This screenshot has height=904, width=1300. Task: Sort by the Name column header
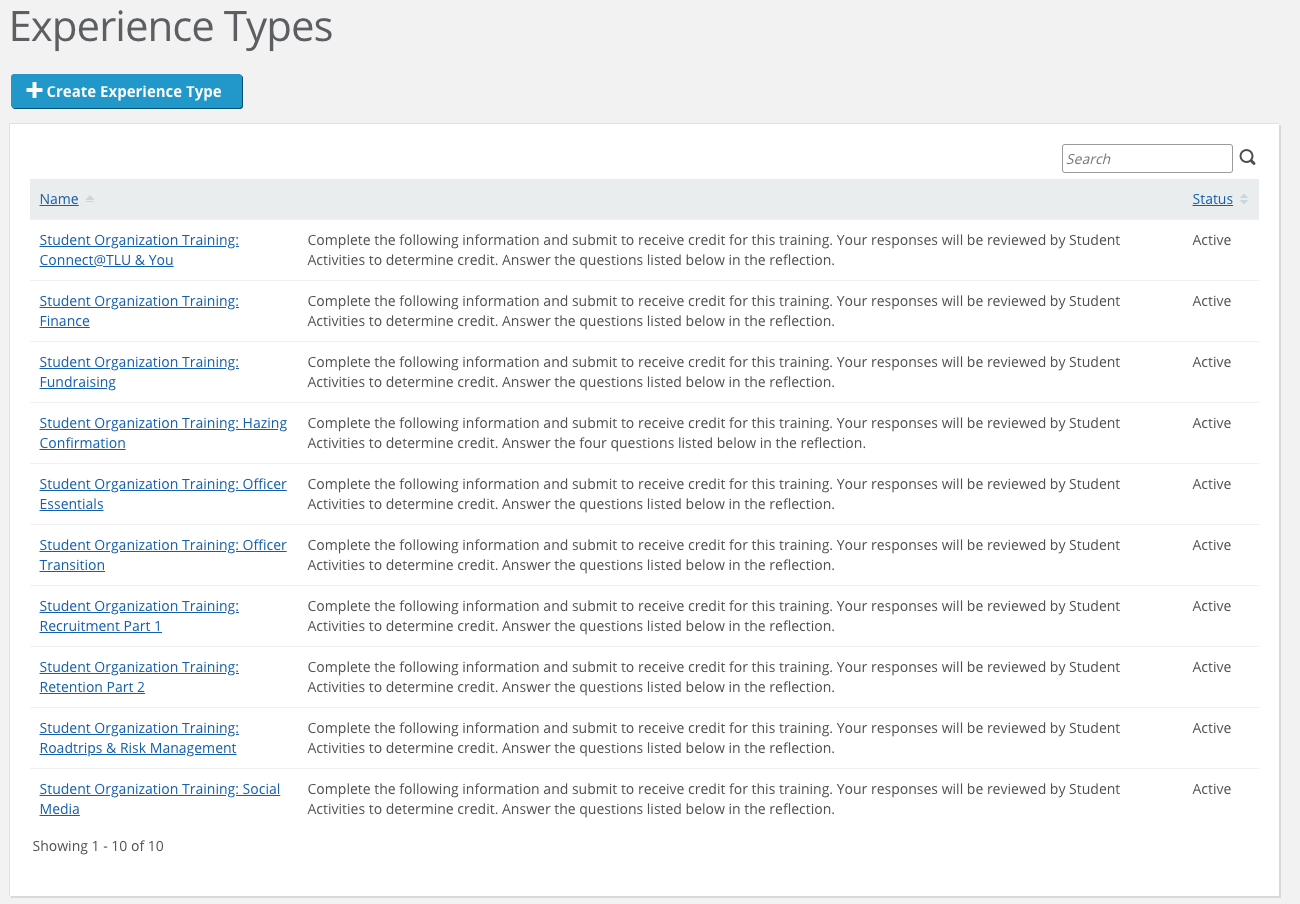pyautogui.click(x=59, y=199)
